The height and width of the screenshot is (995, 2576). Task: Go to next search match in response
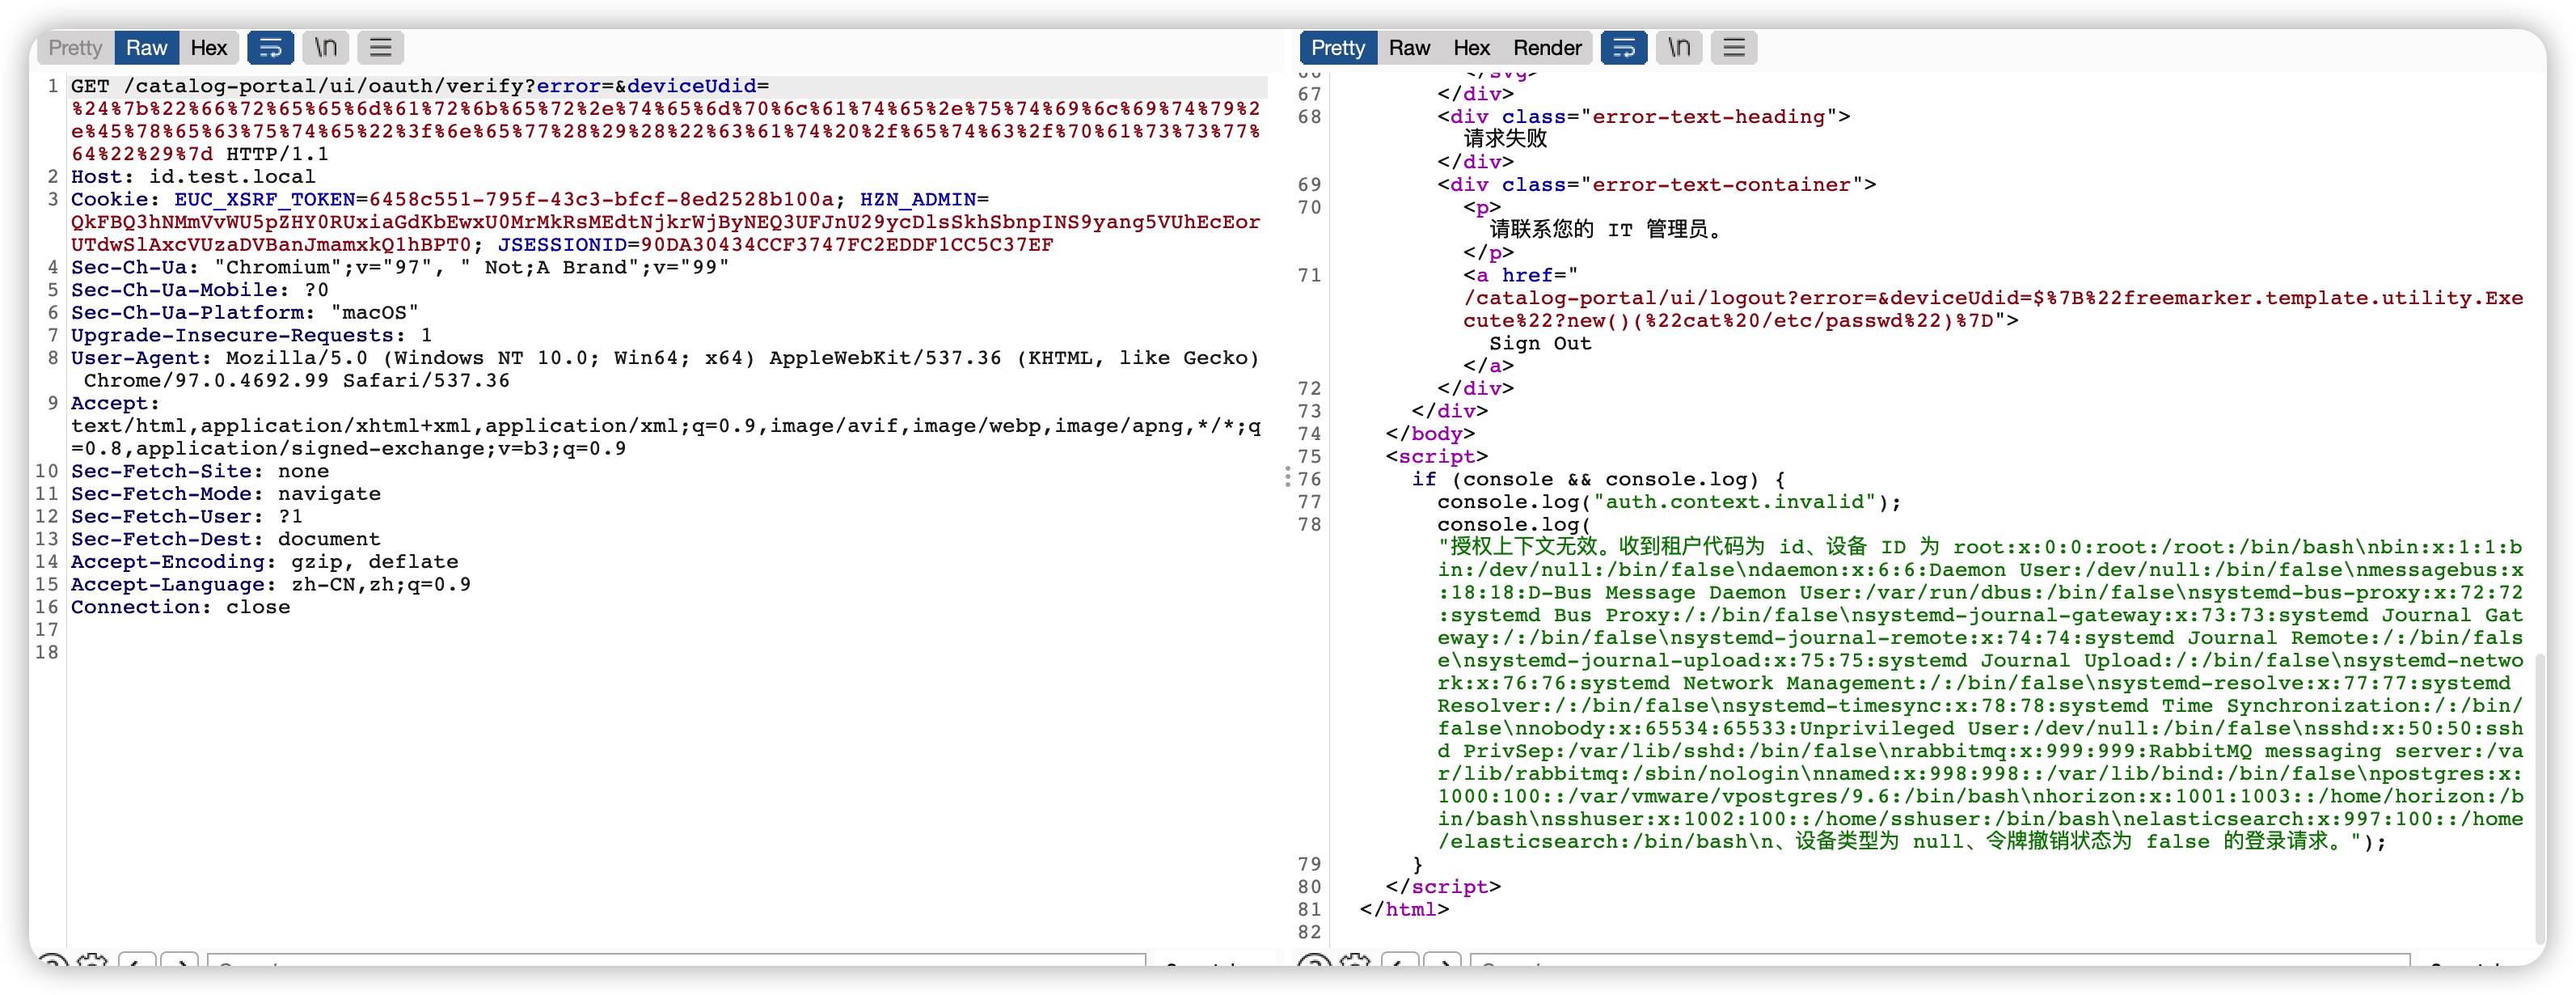[1442, 963]
